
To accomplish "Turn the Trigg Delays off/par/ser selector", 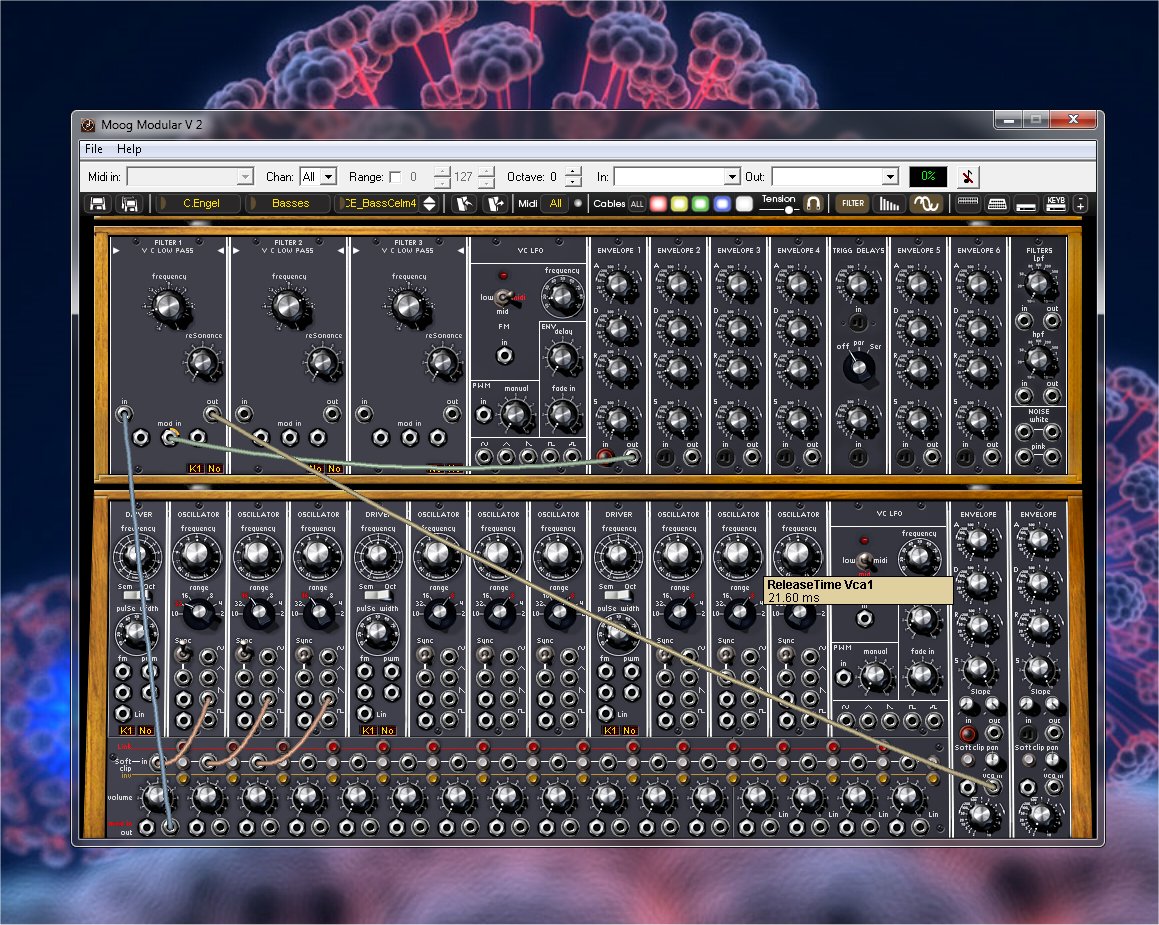I will click(857, 366).
